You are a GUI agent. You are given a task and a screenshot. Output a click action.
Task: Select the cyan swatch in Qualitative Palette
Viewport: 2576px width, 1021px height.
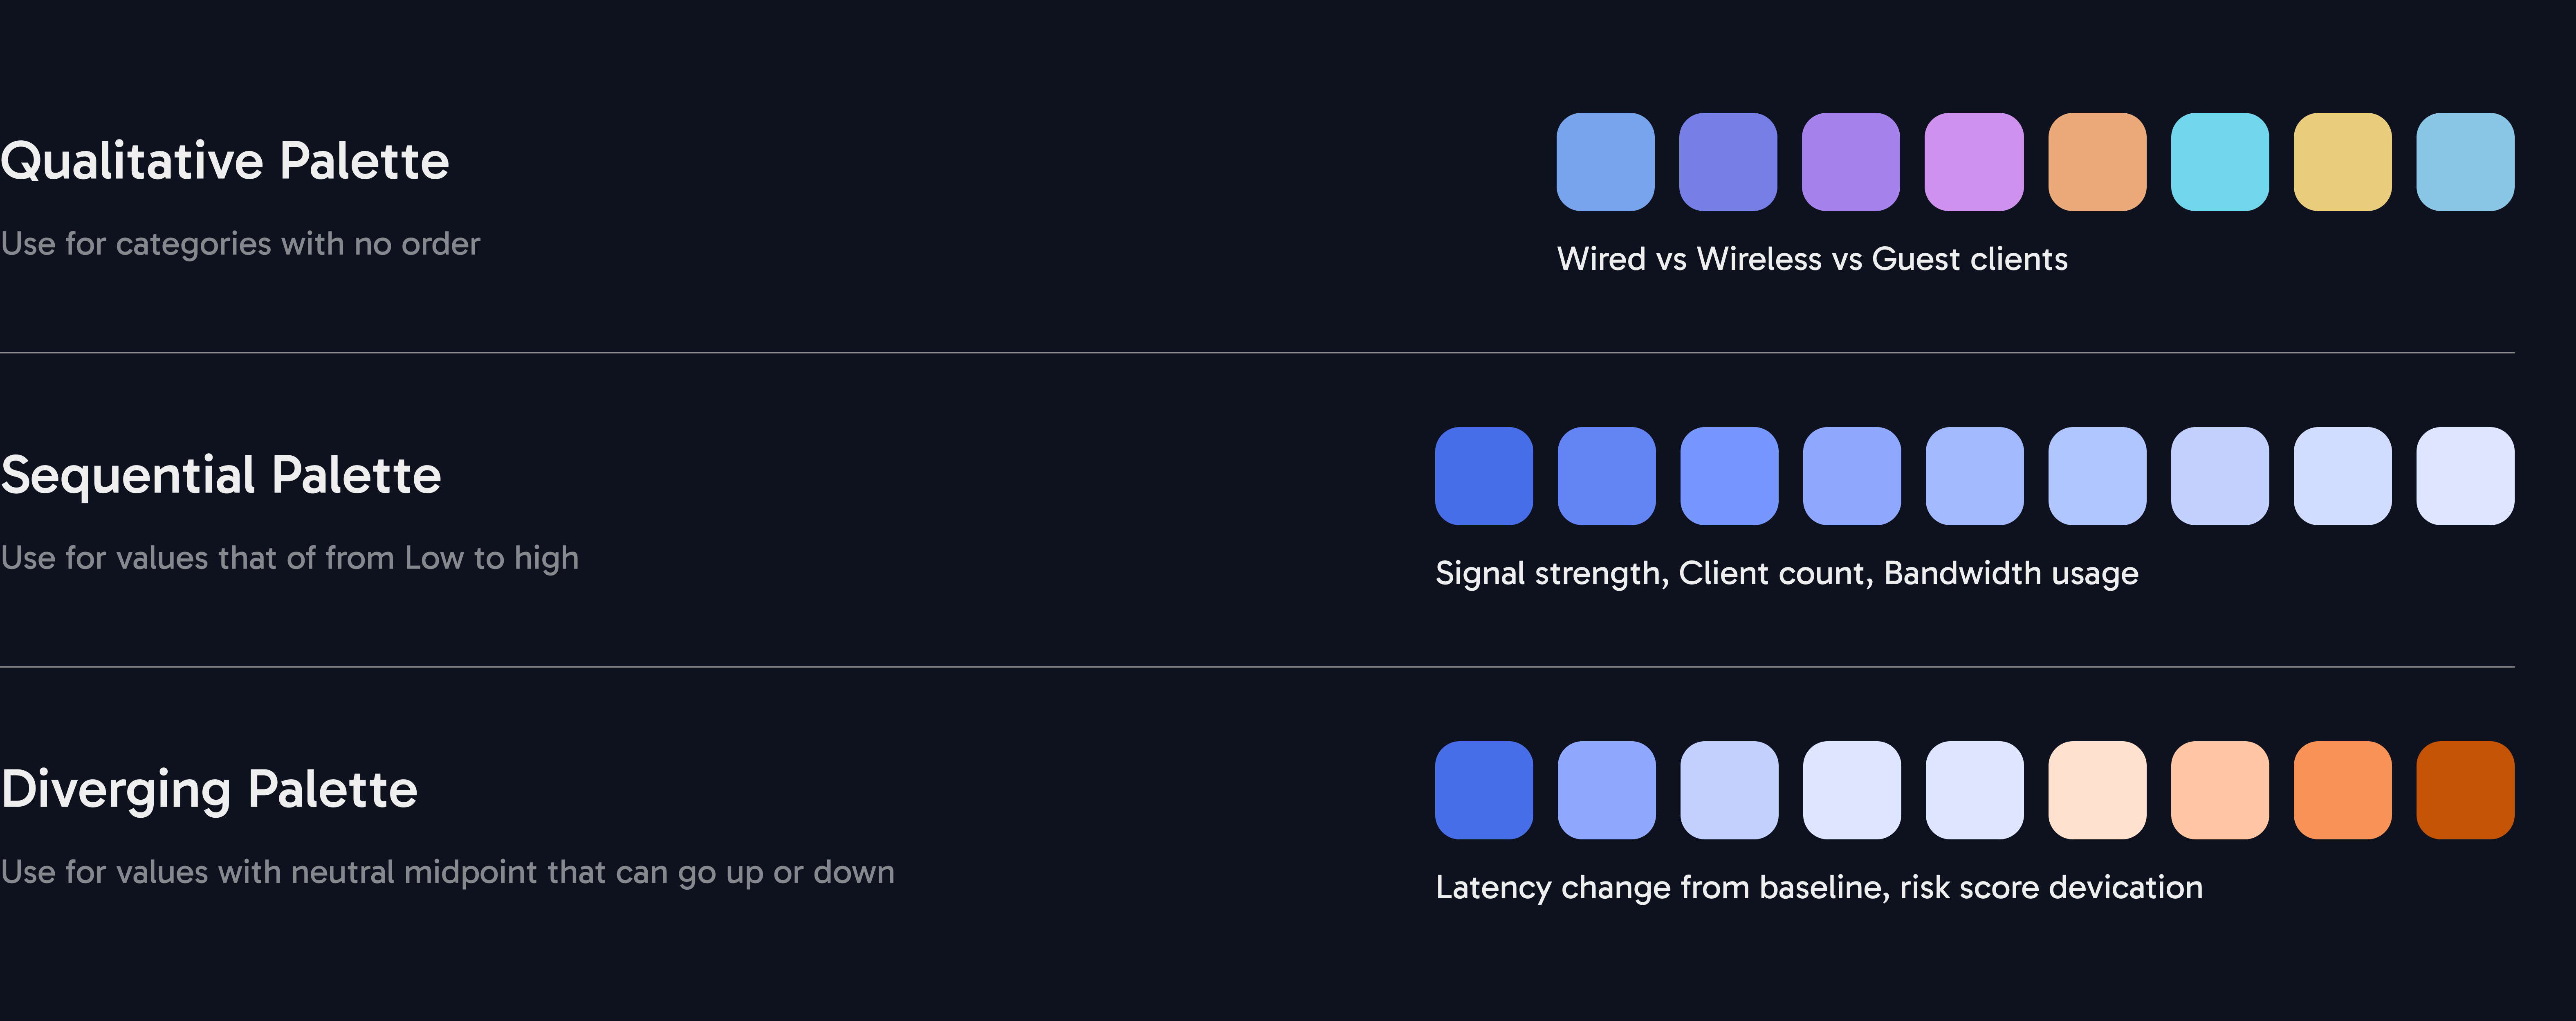coord(2219,162)
